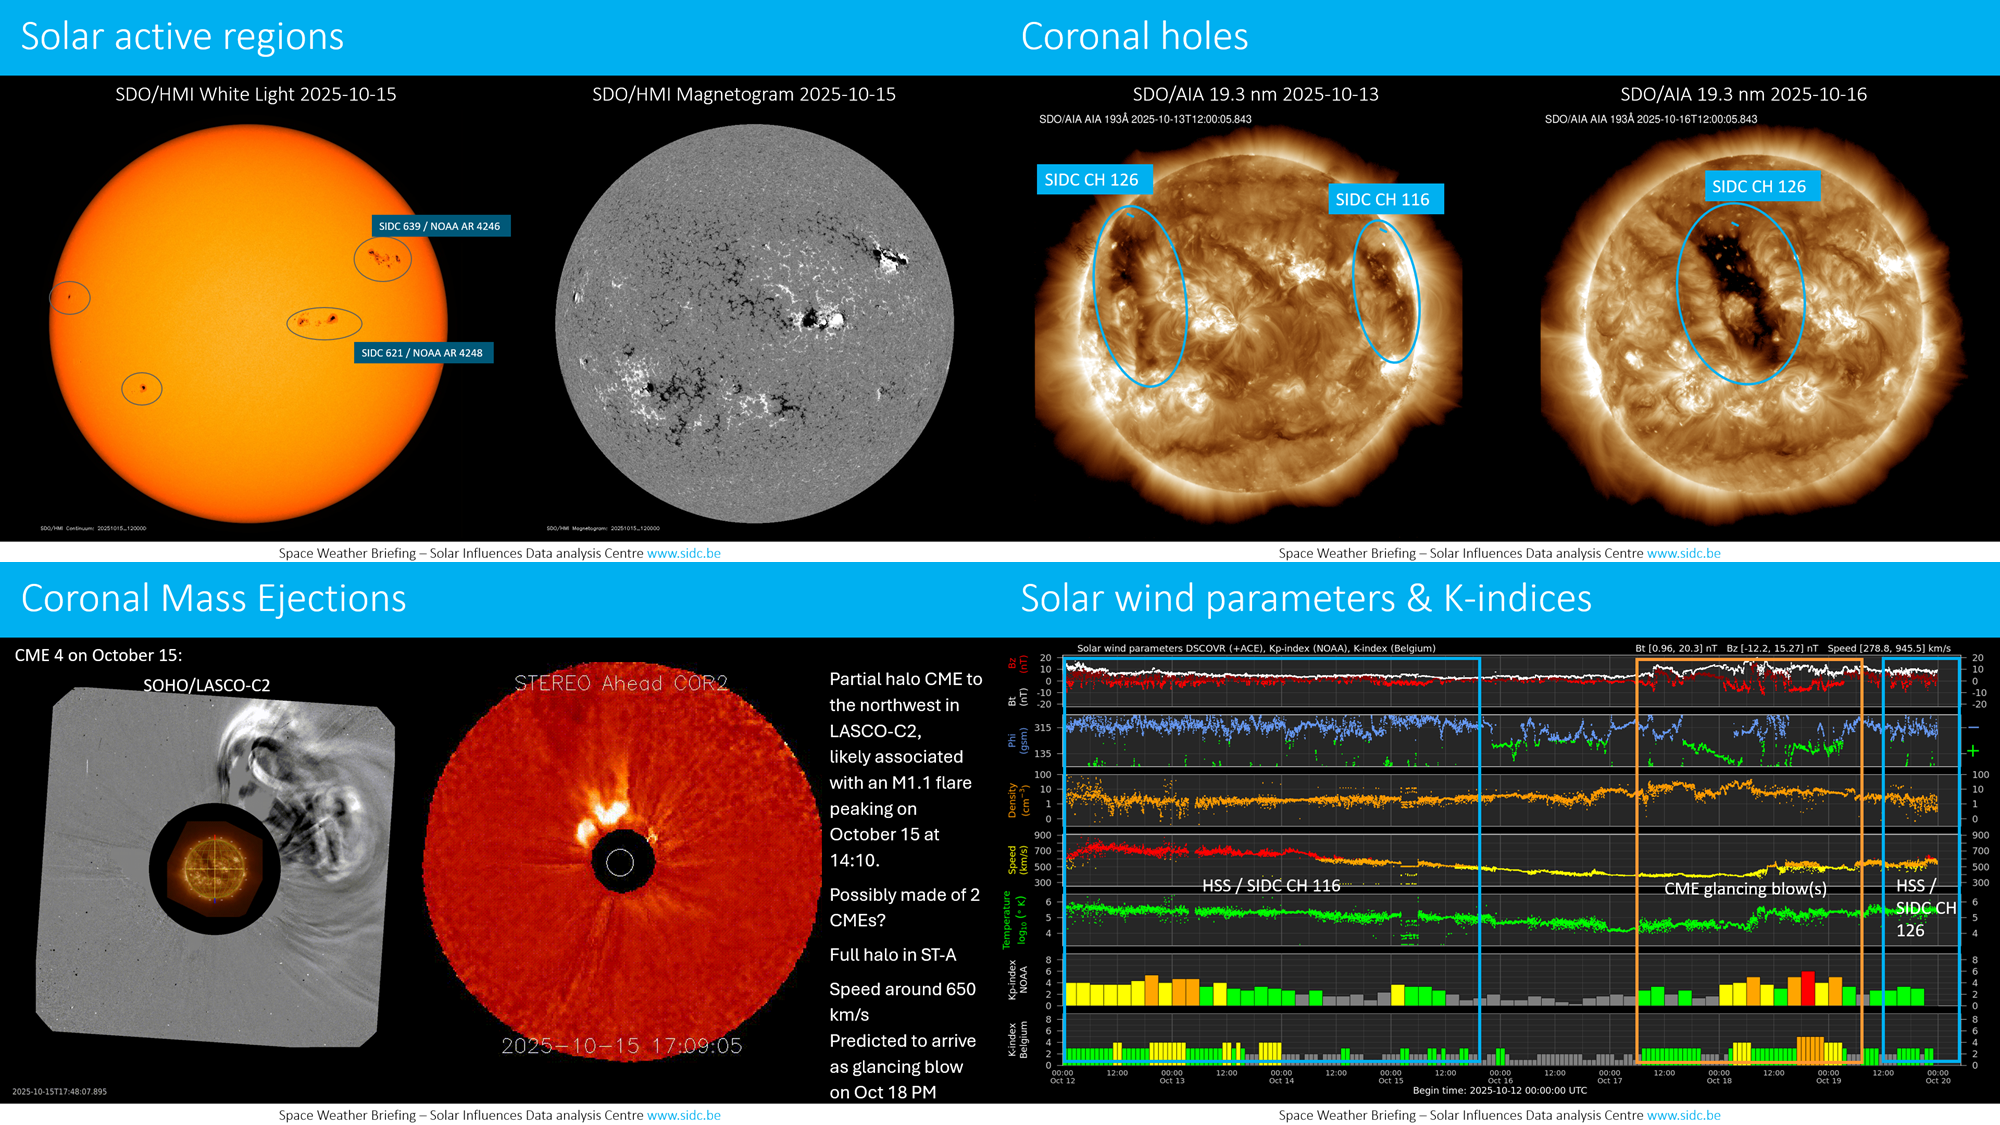This screenshot has width=2000, height=1125.
Task: Click the red Kp-index NOAA peak bar
Action: (x=1807, y=988)
